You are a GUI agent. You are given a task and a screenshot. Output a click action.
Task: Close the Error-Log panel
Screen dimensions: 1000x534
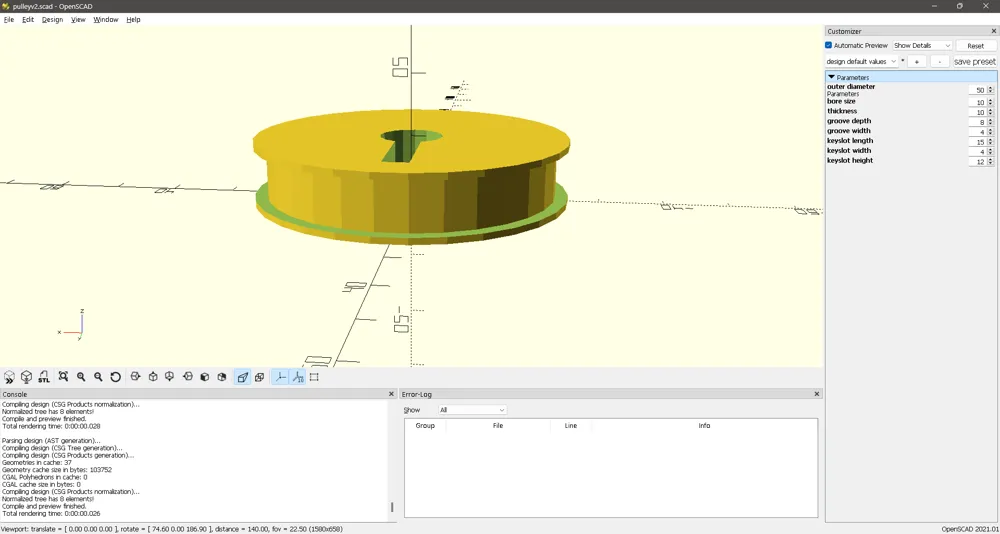click(817, 394)
